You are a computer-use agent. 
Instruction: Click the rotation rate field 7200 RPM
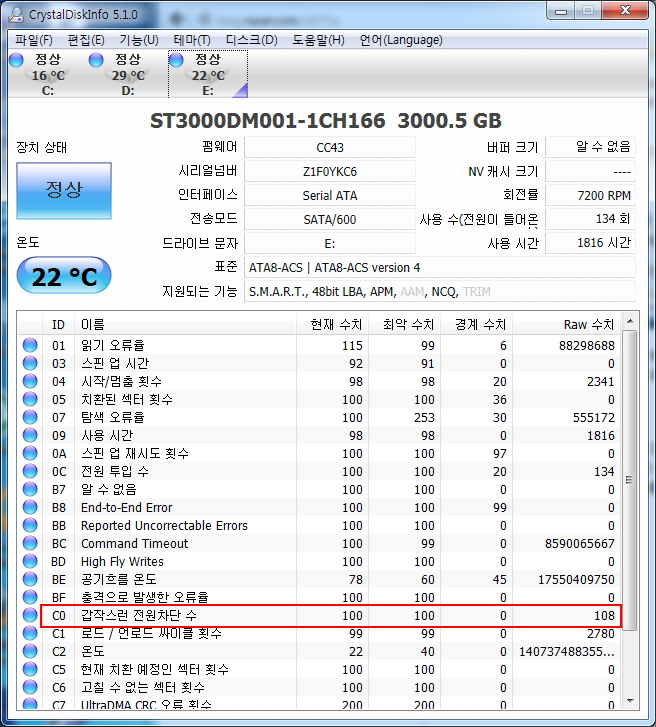click(590, 195)
